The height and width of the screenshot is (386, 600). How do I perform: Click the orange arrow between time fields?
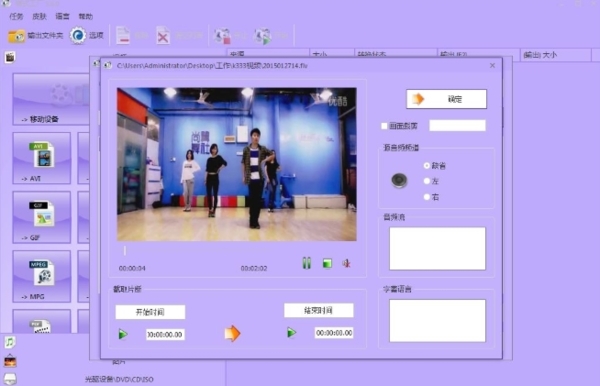[x=232, y=334]
